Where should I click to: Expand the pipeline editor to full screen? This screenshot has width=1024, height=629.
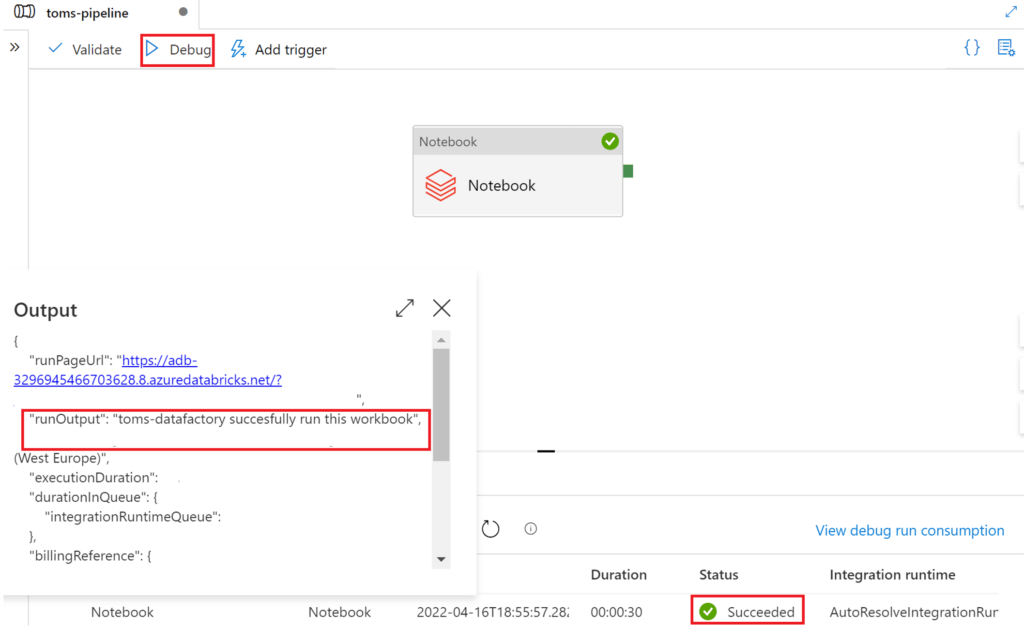pyautogui.click(x=1010, y=12)
